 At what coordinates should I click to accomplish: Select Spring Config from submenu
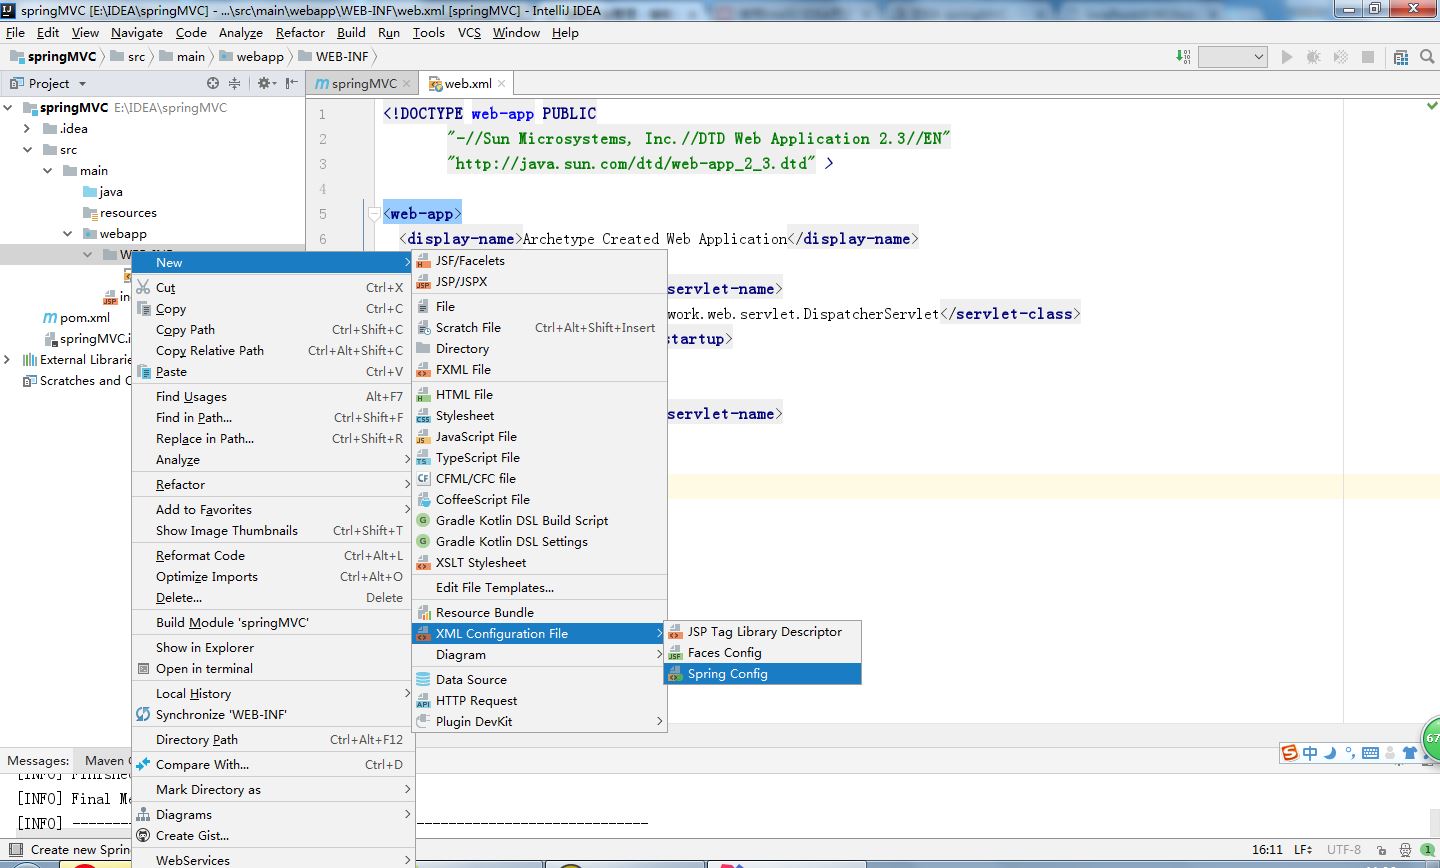727,674
